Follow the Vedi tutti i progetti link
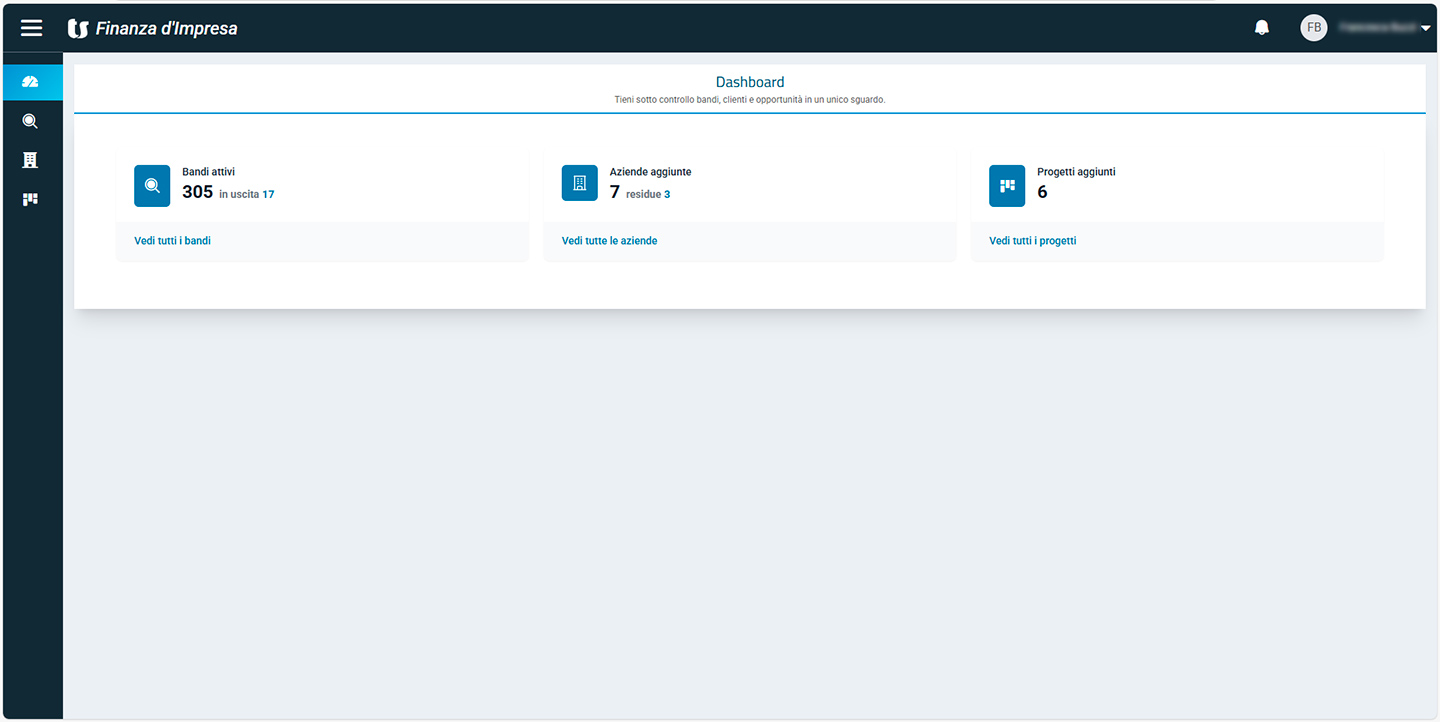 click(1033, 241)
